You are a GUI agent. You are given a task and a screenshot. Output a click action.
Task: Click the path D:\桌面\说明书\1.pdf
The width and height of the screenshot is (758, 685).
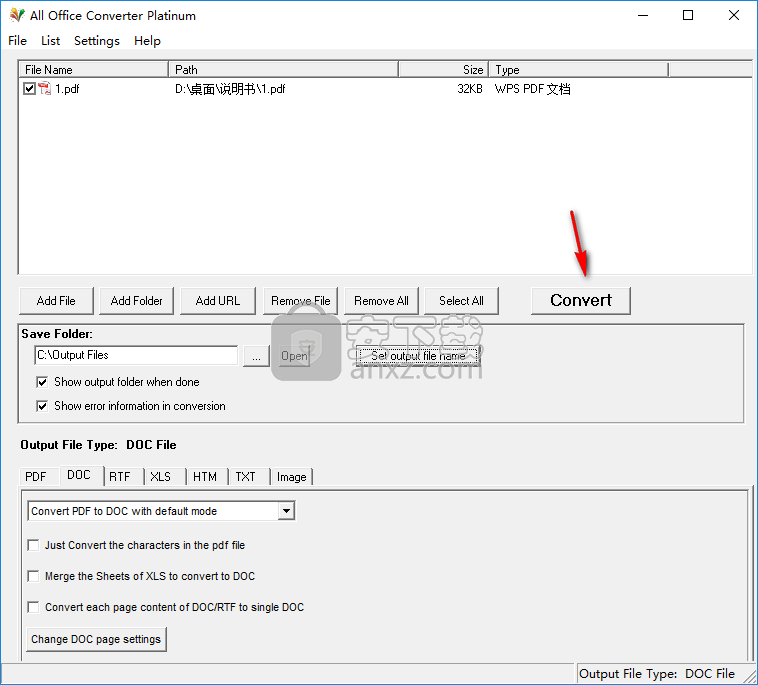click(230, 89)
